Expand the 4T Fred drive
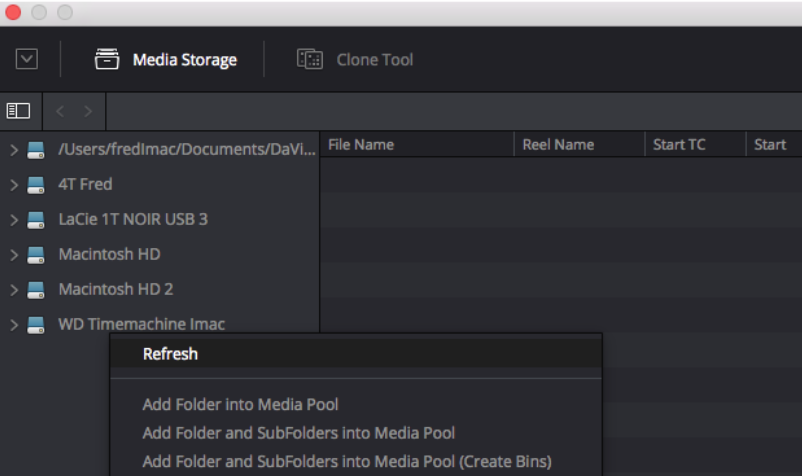The height and width of the screenshot is (476, 802). (x=14, y=185)
